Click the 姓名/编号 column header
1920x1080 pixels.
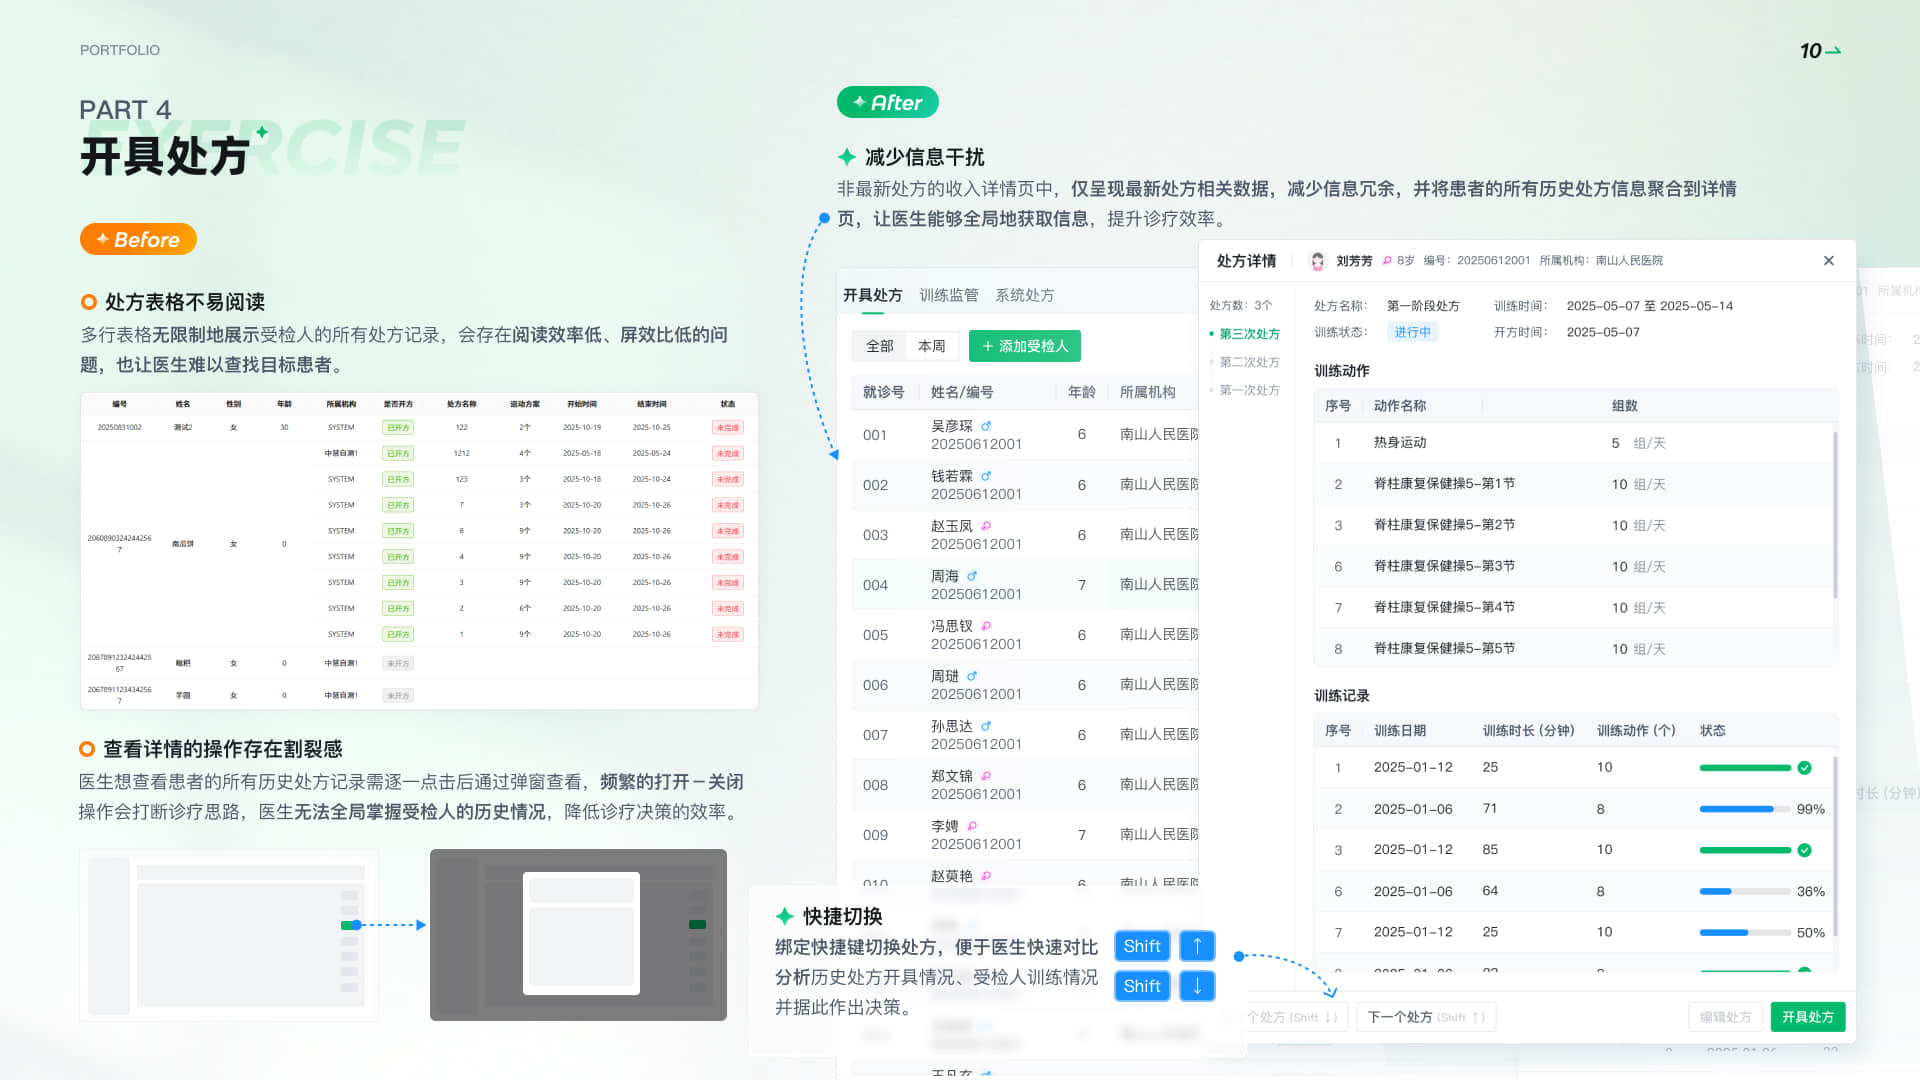[x=962, y=392]
